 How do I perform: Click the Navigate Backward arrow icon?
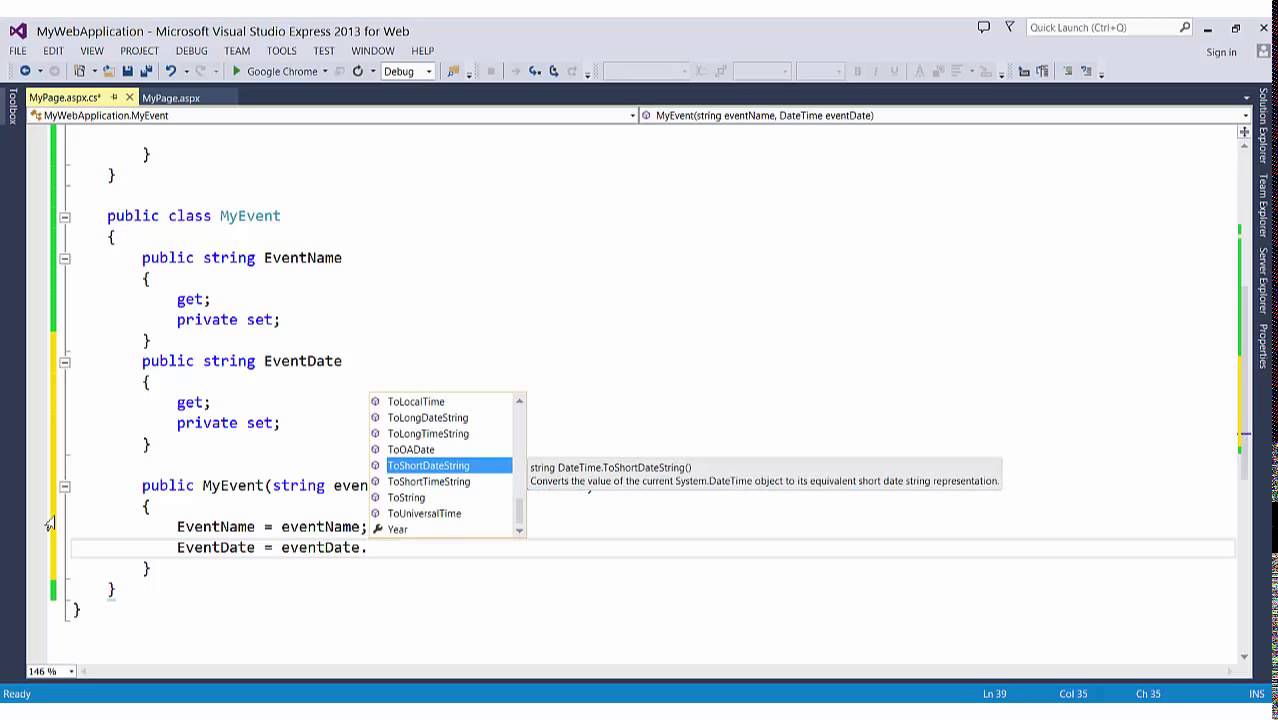coord(25,71)
